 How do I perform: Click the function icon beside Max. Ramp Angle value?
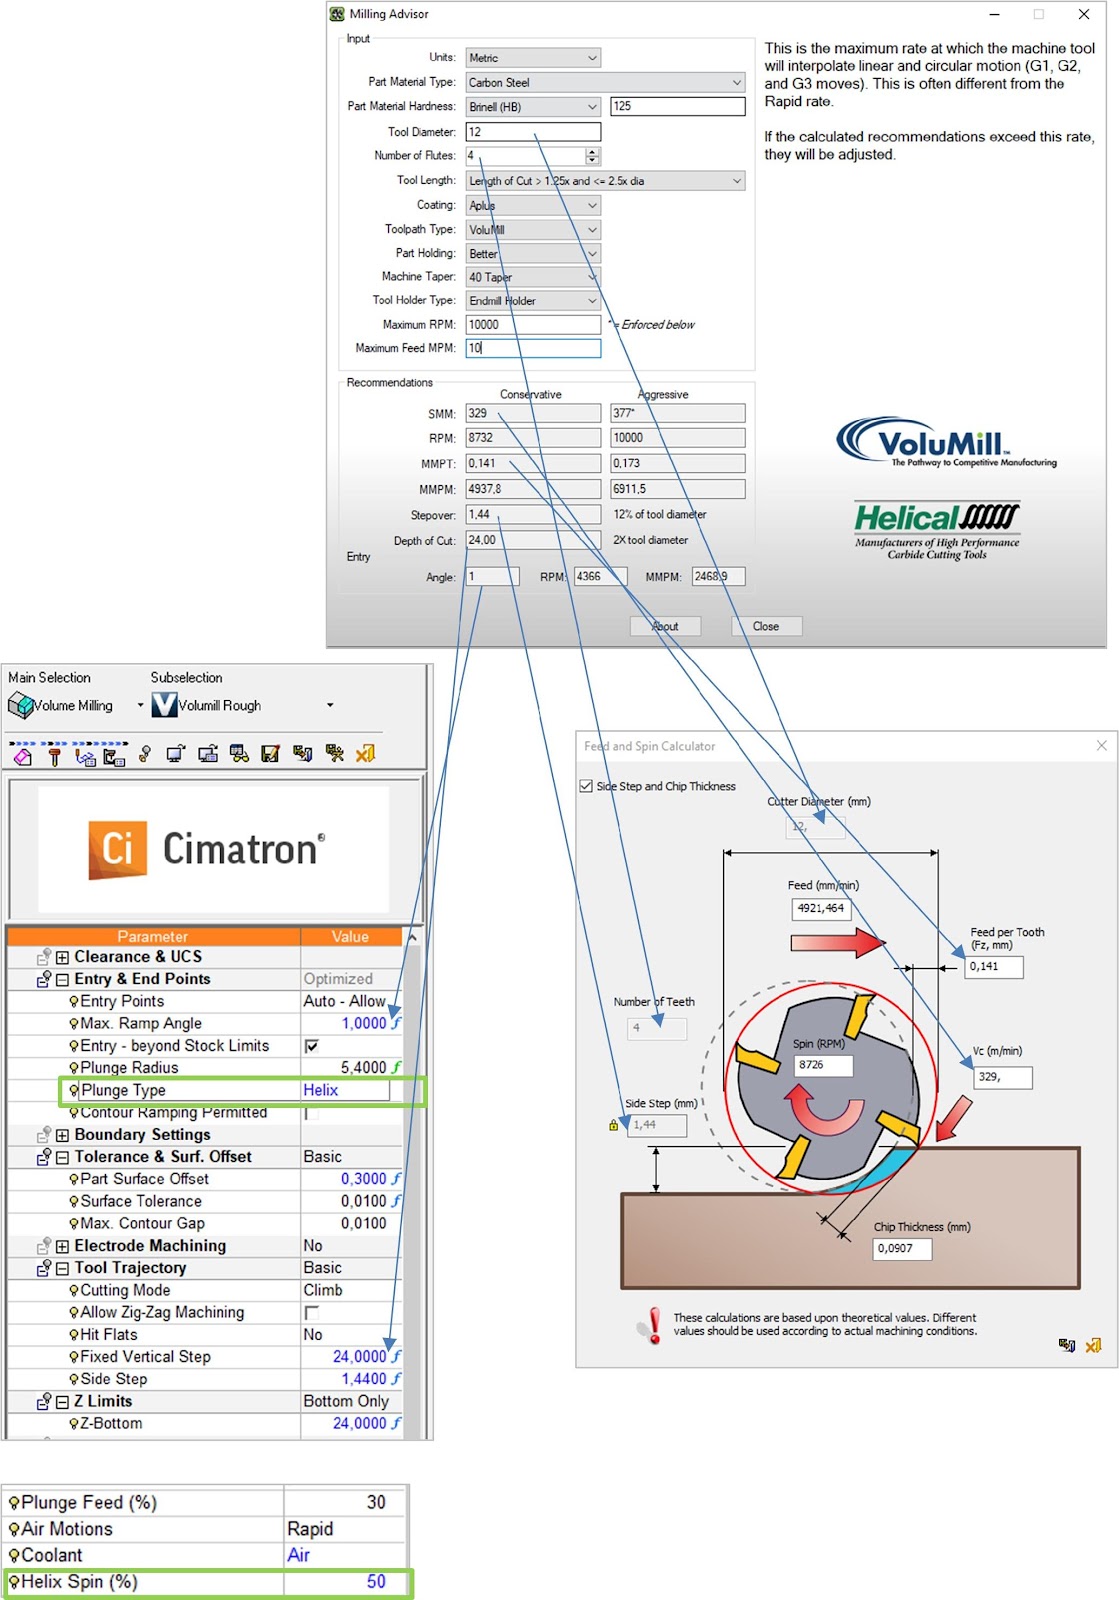coord(396,1023)
